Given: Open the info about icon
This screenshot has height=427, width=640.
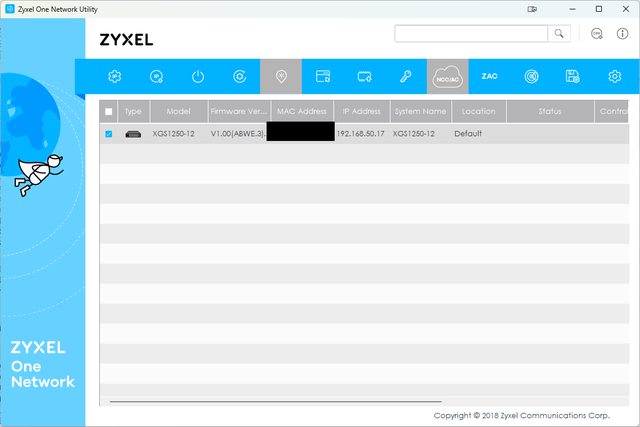Looking at the screenshot, I should click(x=625, y=34).
